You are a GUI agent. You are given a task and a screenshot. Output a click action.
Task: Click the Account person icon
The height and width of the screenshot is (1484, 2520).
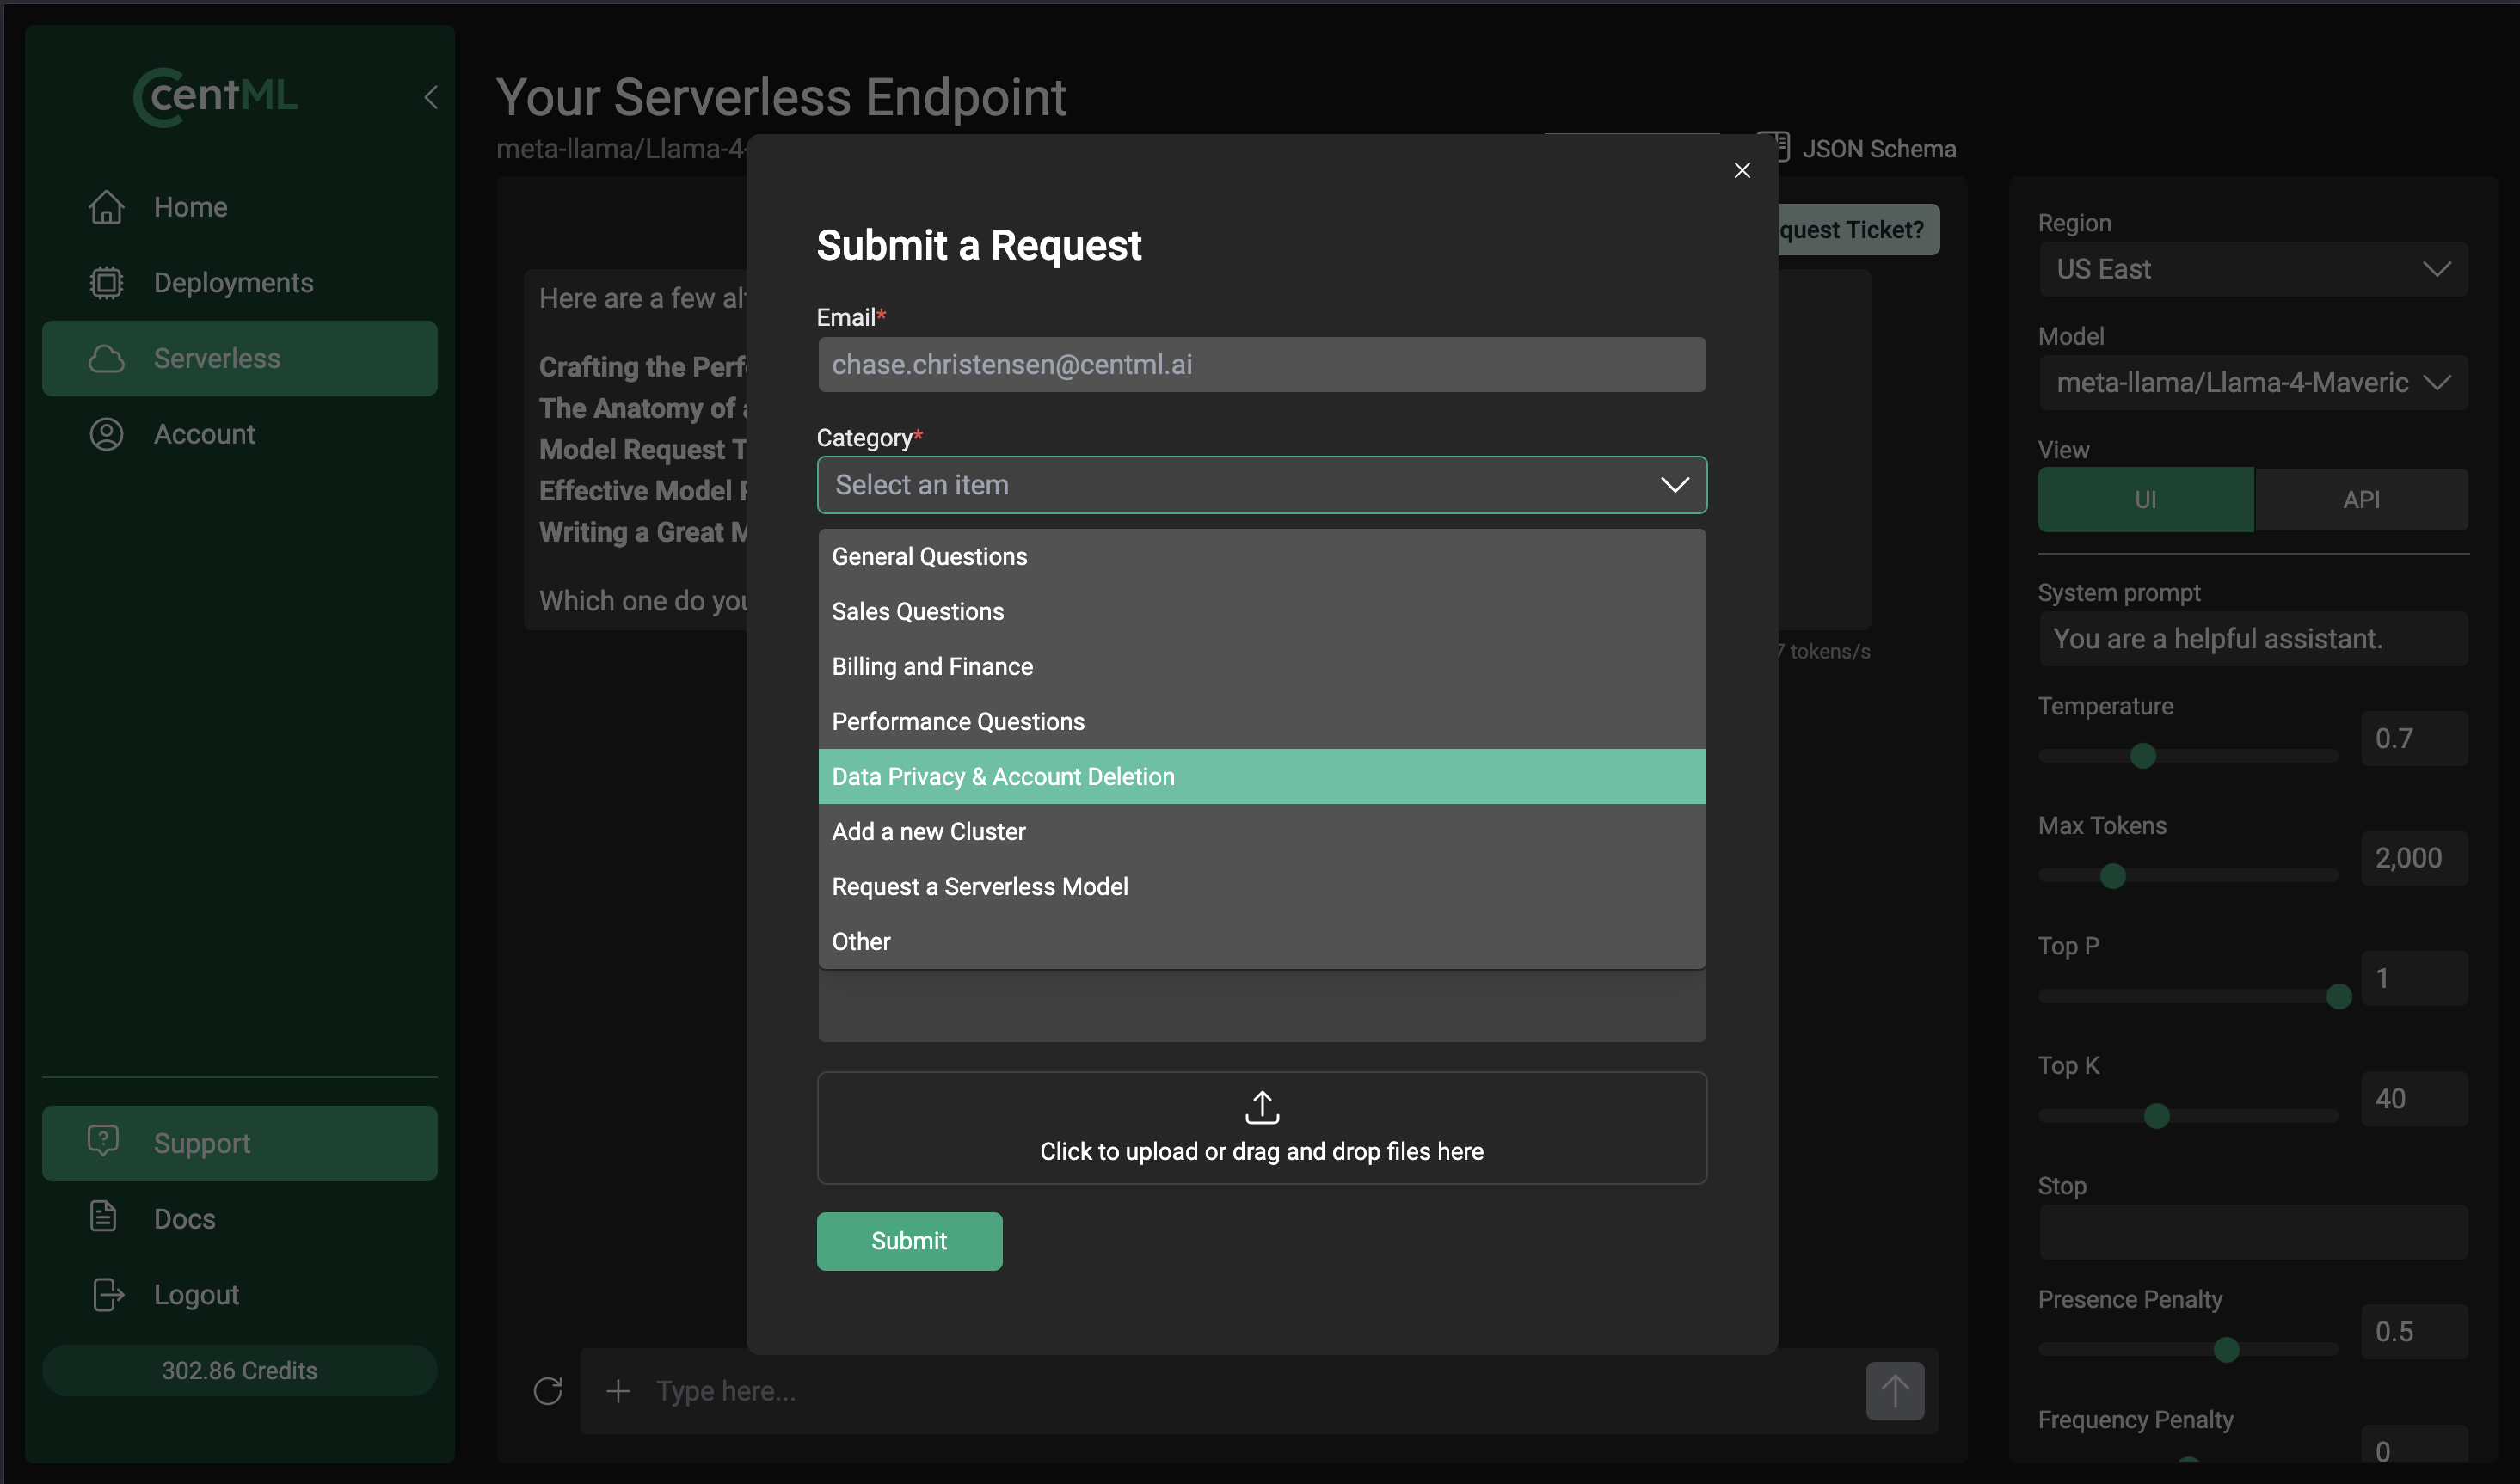pyautogui.click(x=106, y=434)
